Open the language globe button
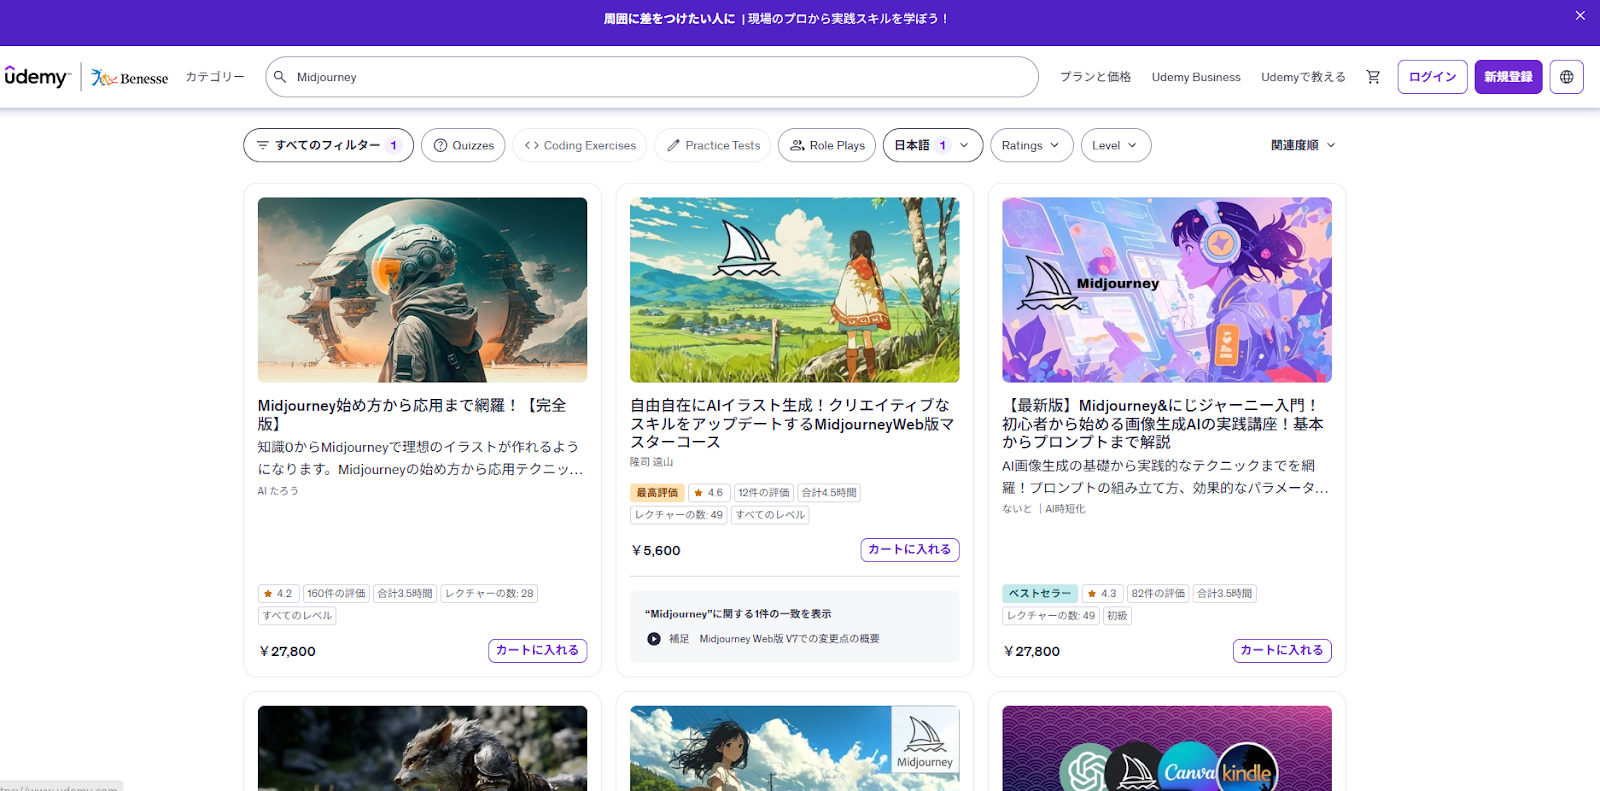The width and height of the screenshot is (1600, 791). click(1567, 77)
